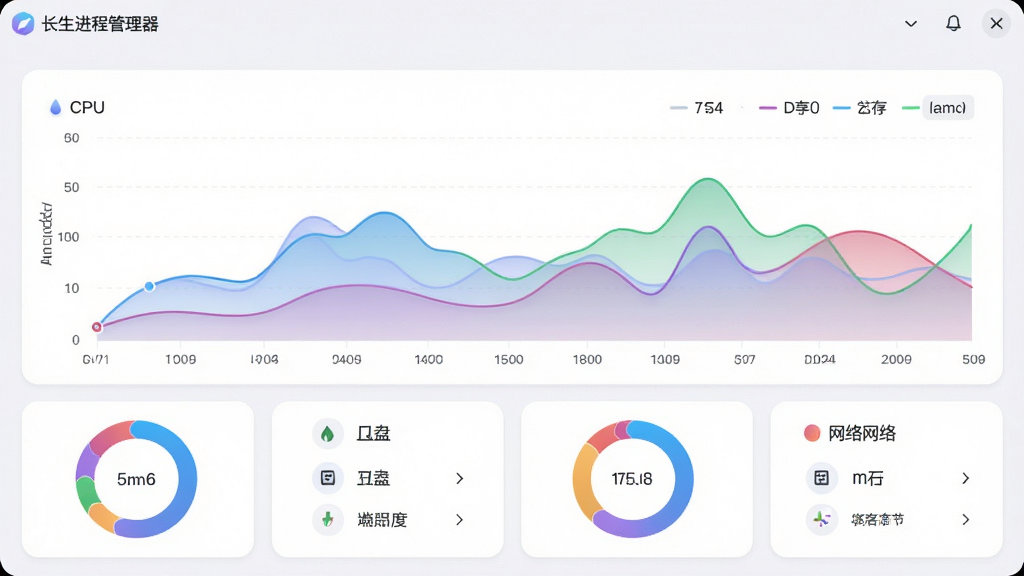Click the square icon beside 丑盘
The width and height of the screenshot is (1024, 576).
pyautogui.click(x=328, y=478)
